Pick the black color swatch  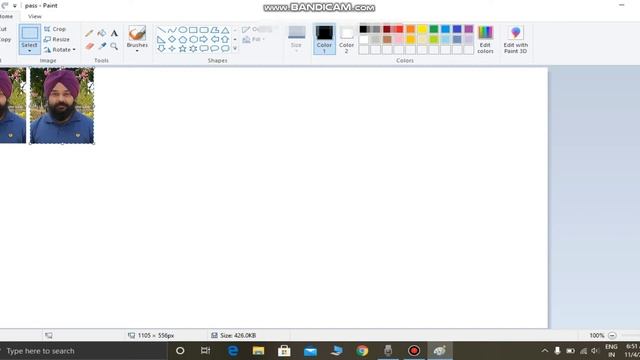coord(363,29)
